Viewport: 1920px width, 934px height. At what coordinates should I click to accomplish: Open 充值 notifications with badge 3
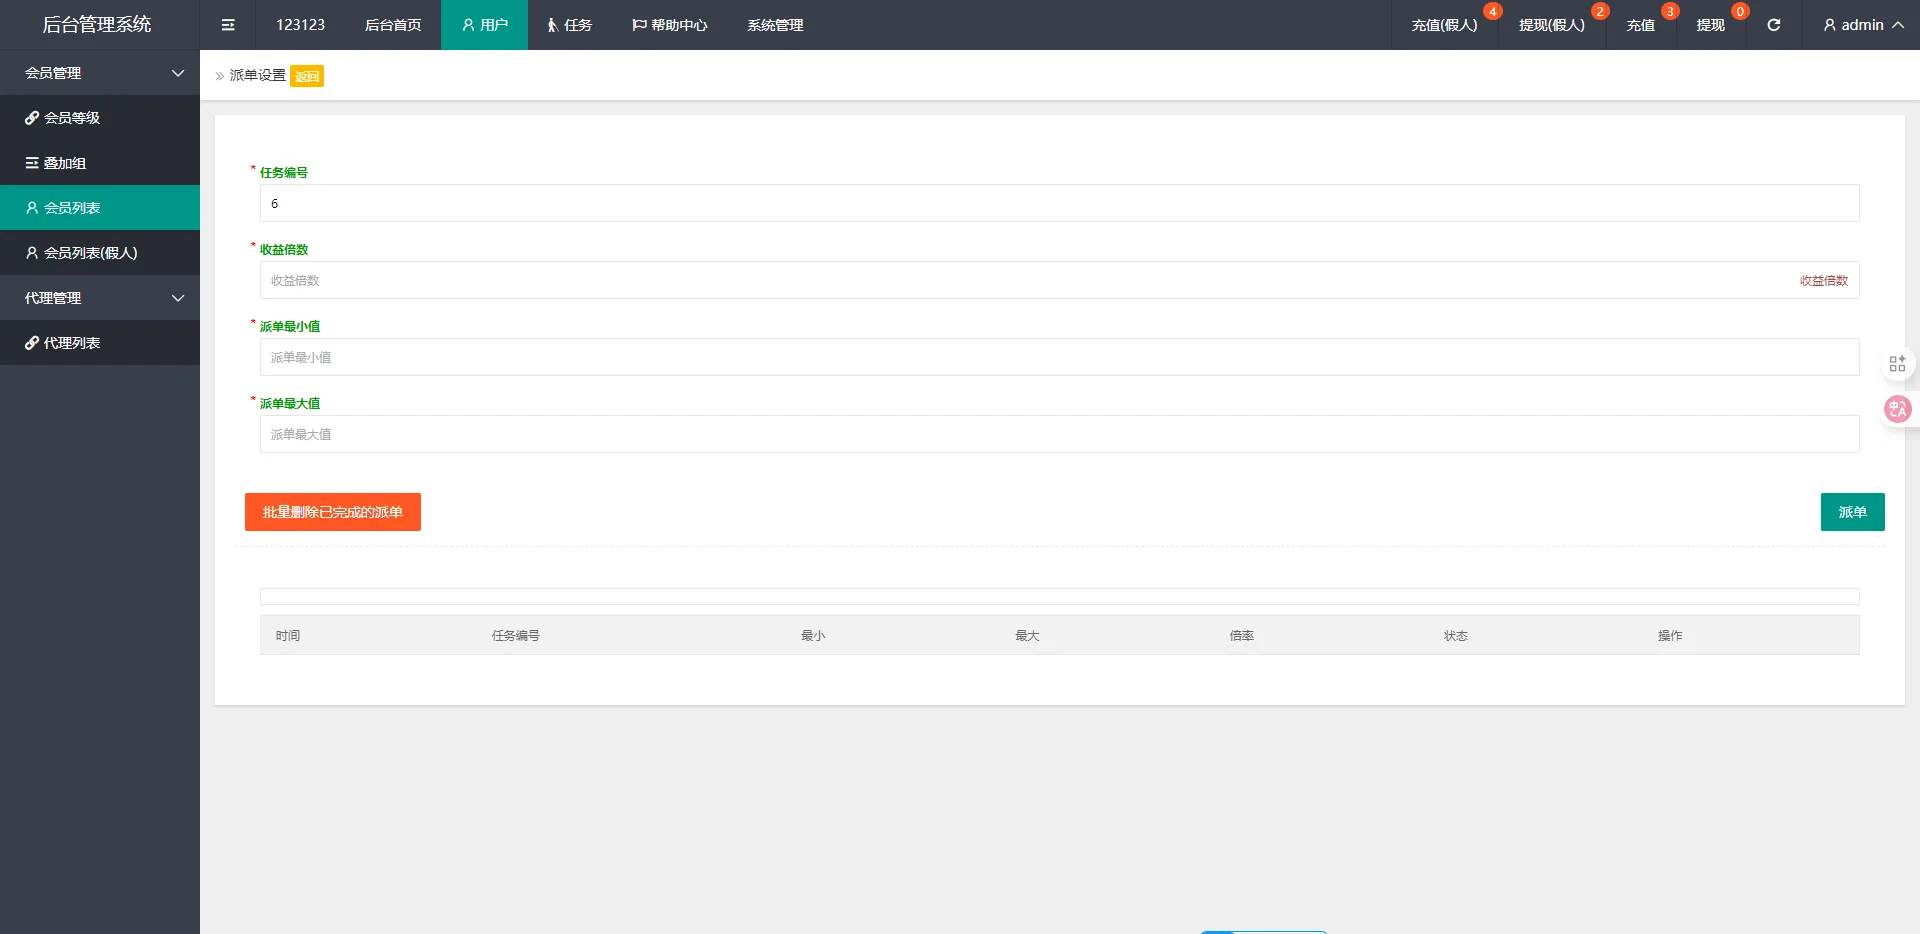coord(1640,25)
